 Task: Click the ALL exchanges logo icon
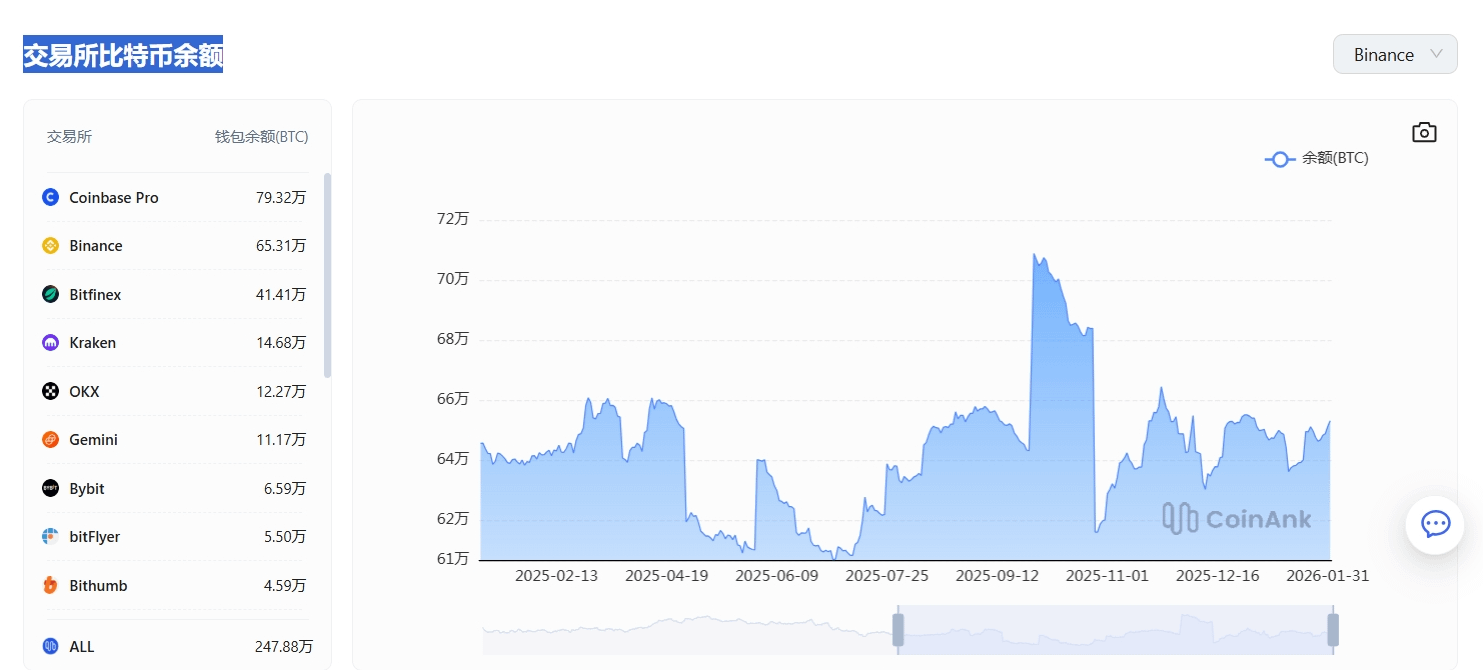coord(51,646)
